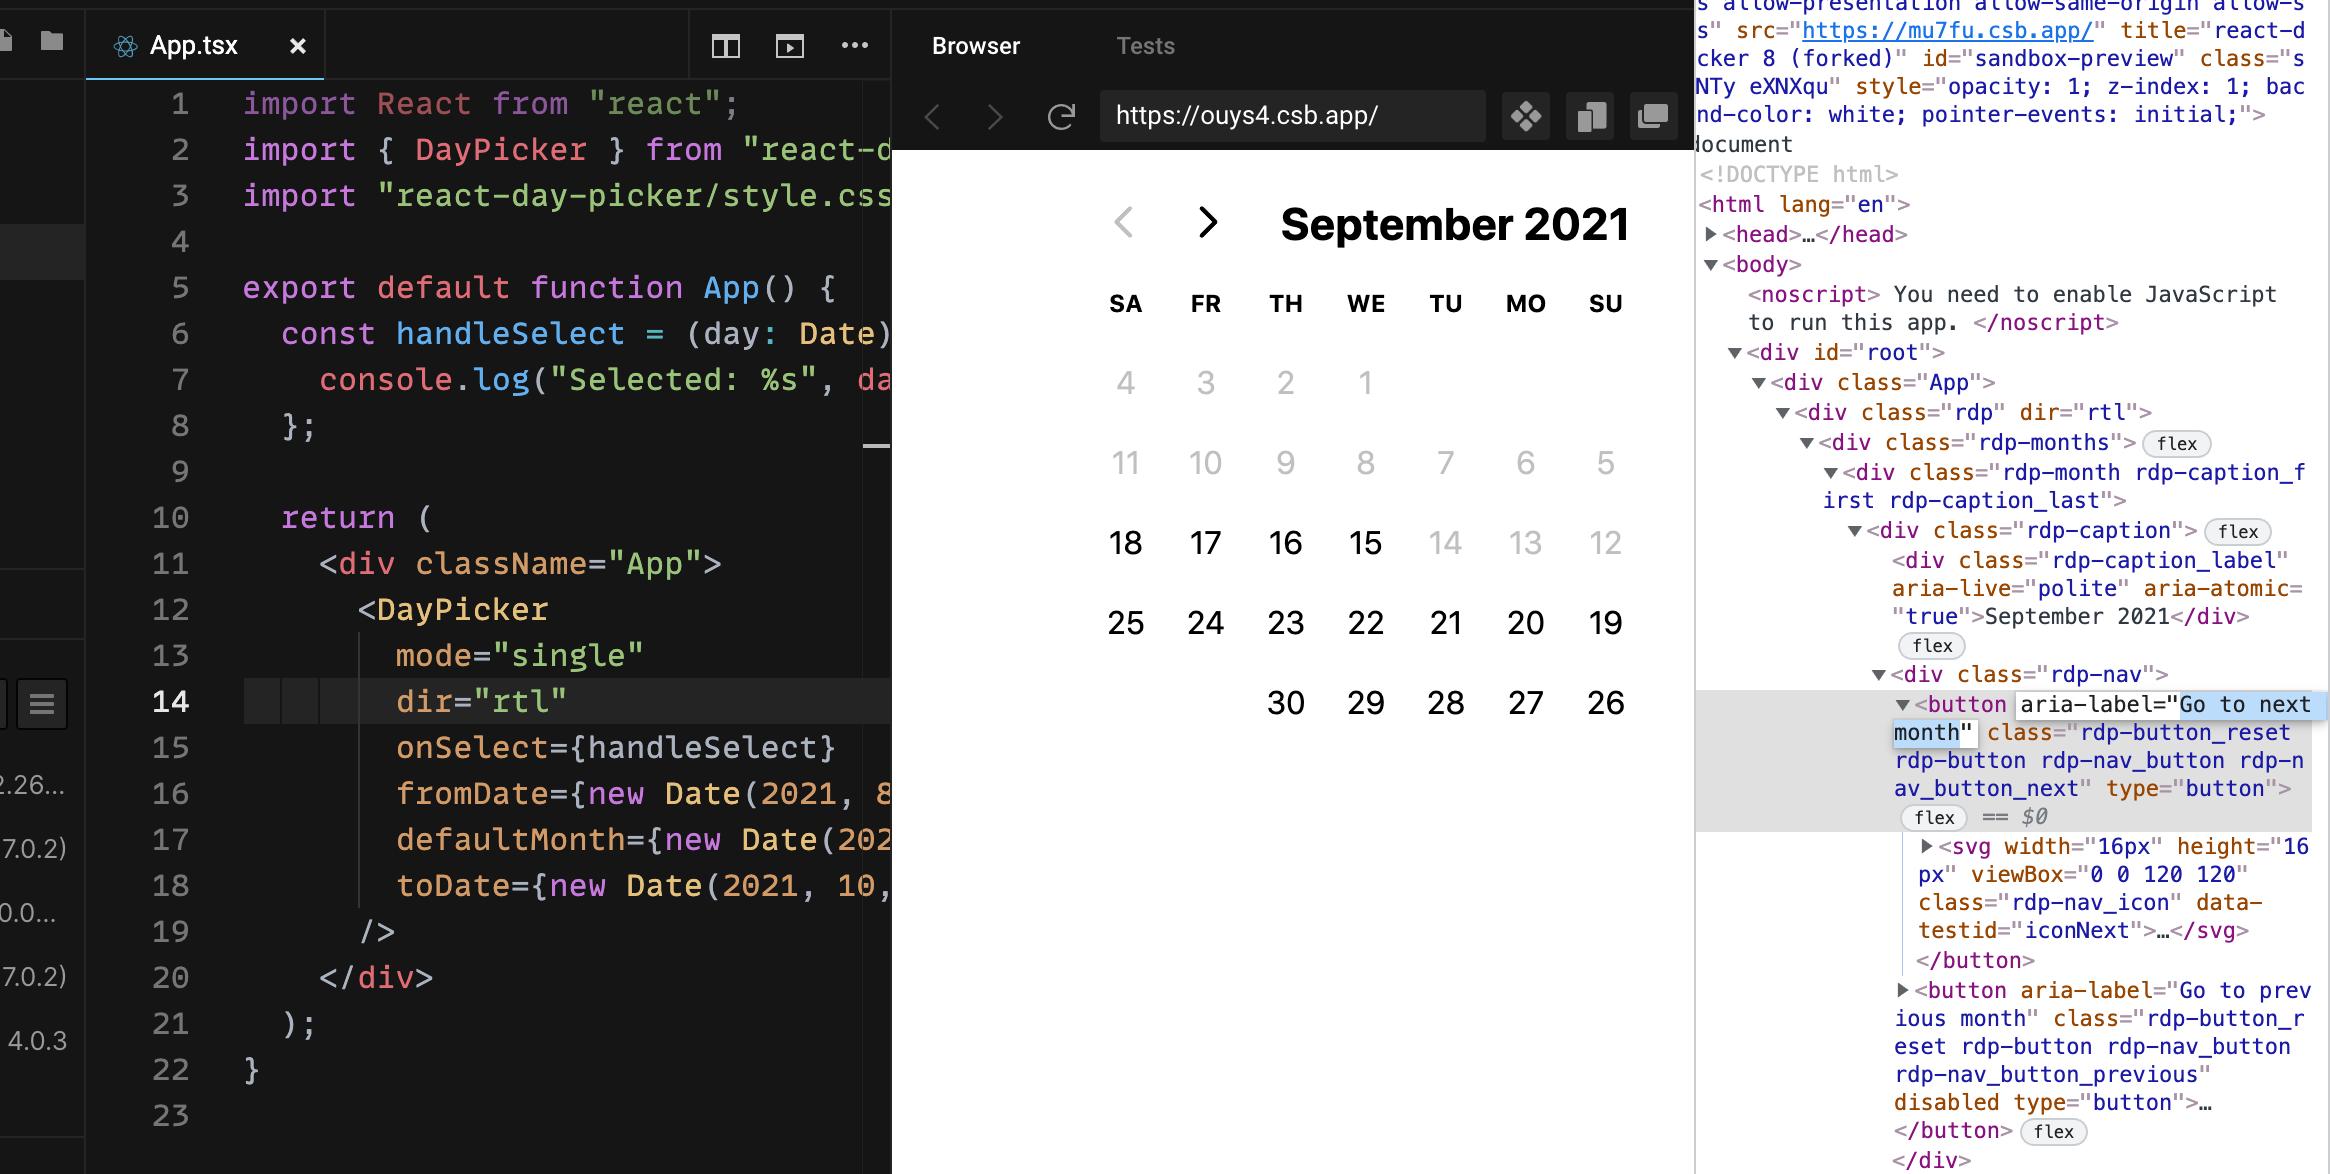2330x1174 pixels.
Task: Click the side-by-side panes icon
Action: tap(1589, 116)
